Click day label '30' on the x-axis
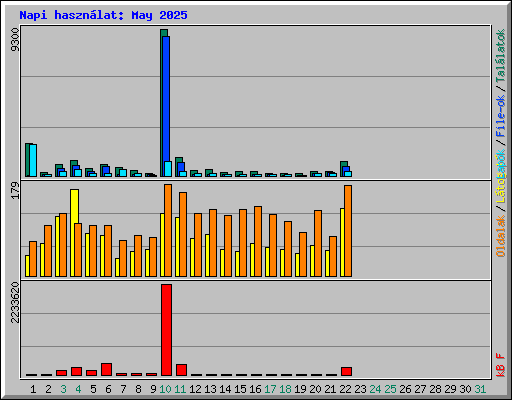The image size is (512, 400). (x=466, y=389)
